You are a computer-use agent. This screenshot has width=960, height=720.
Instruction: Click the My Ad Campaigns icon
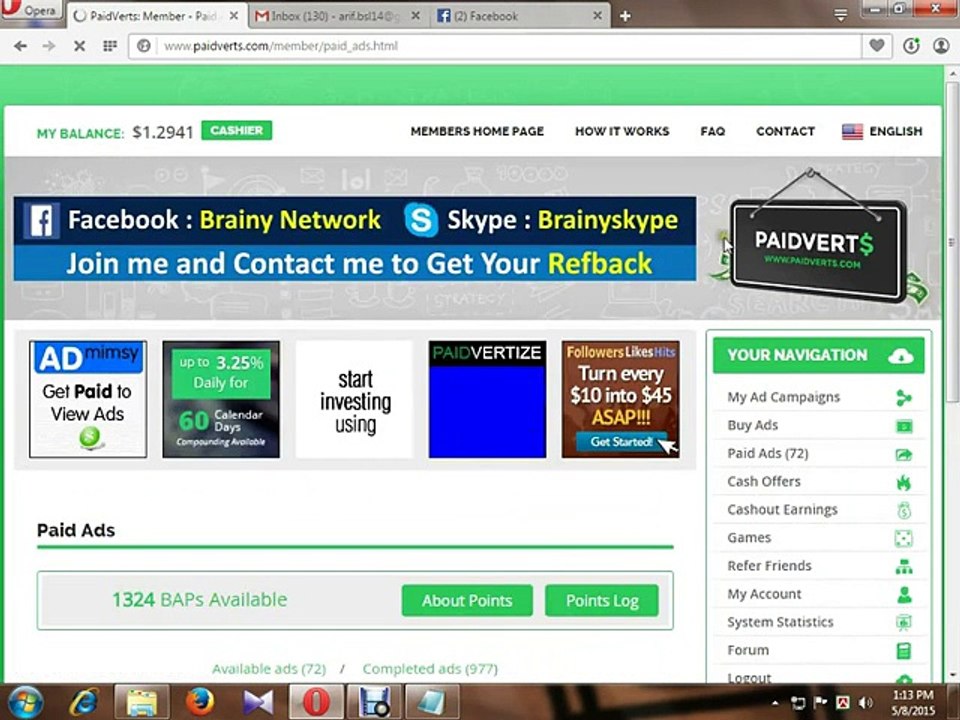(904, 398)
